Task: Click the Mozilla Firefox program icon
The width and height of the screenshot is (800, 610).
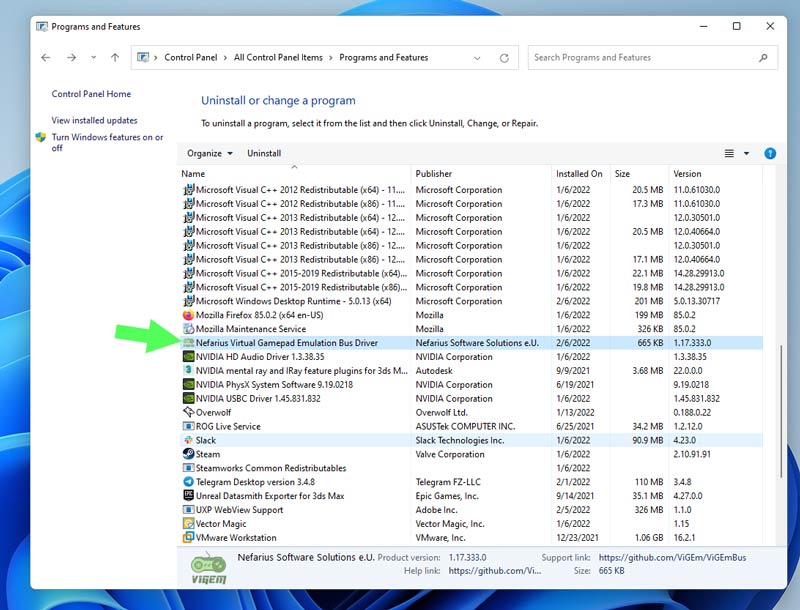Action: [x=188, y=315]
